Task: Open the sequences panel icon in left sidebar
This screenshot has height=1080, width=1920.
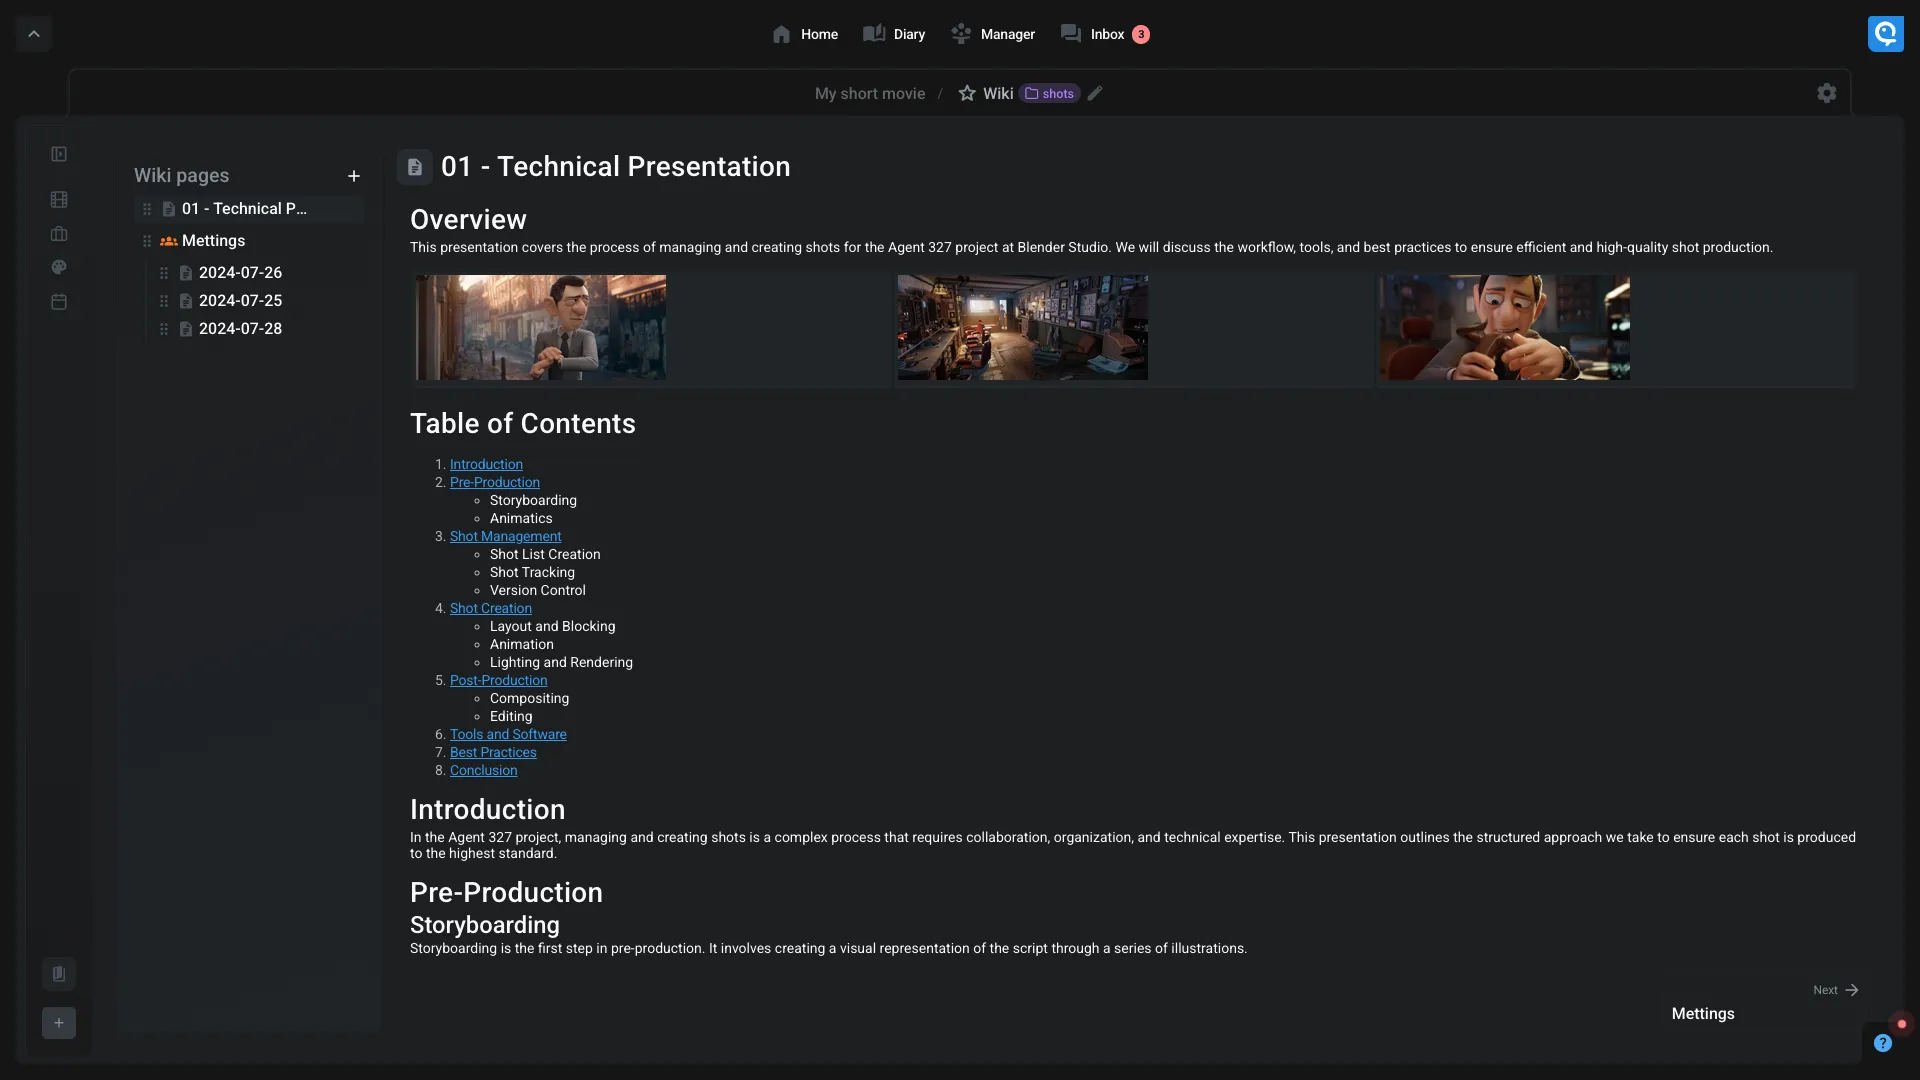Action: click(59, 154)
